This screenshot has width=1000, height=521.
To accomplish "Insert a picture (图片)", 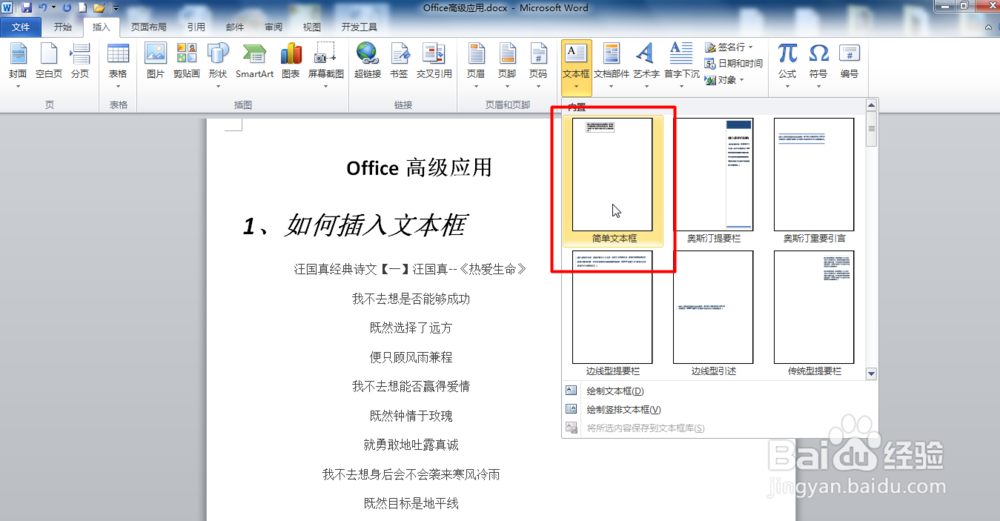I will [156, 62].
